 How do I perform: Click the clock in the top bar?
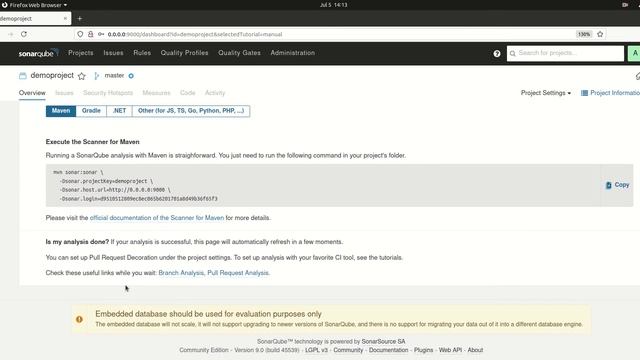tap(333, 5)
